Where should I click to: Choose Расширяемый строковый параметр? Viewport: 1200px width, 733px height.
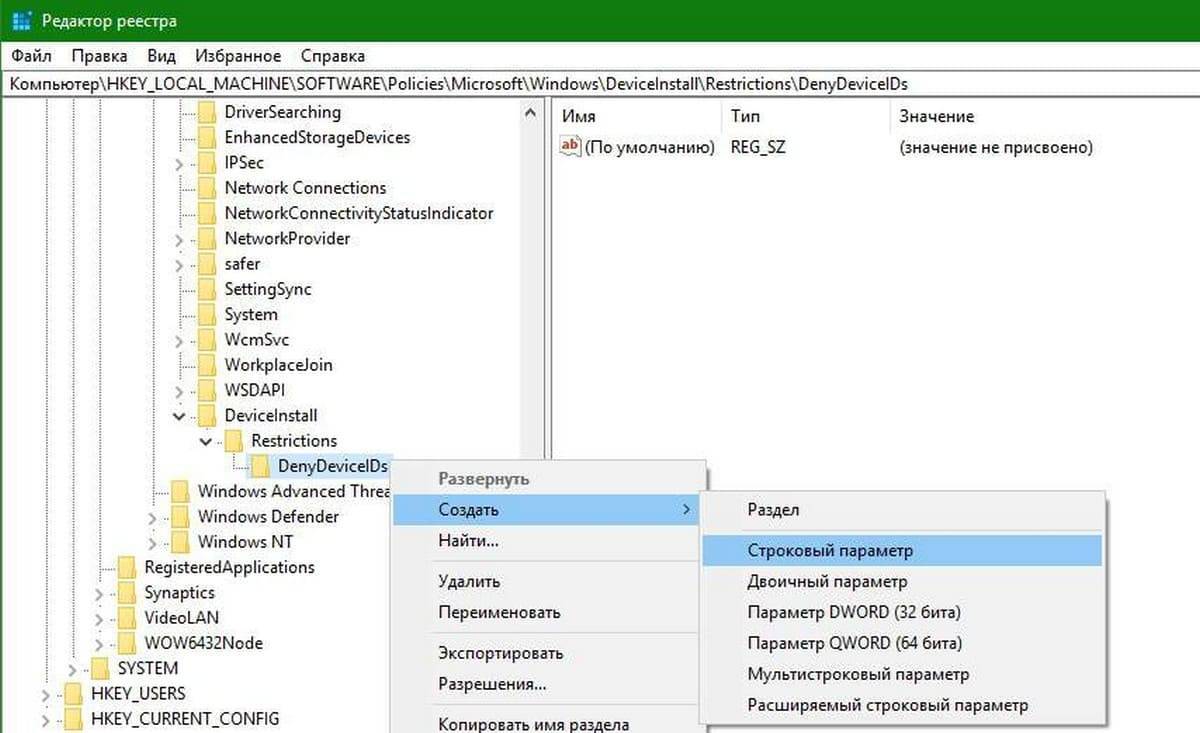click(x=902, y=705)
